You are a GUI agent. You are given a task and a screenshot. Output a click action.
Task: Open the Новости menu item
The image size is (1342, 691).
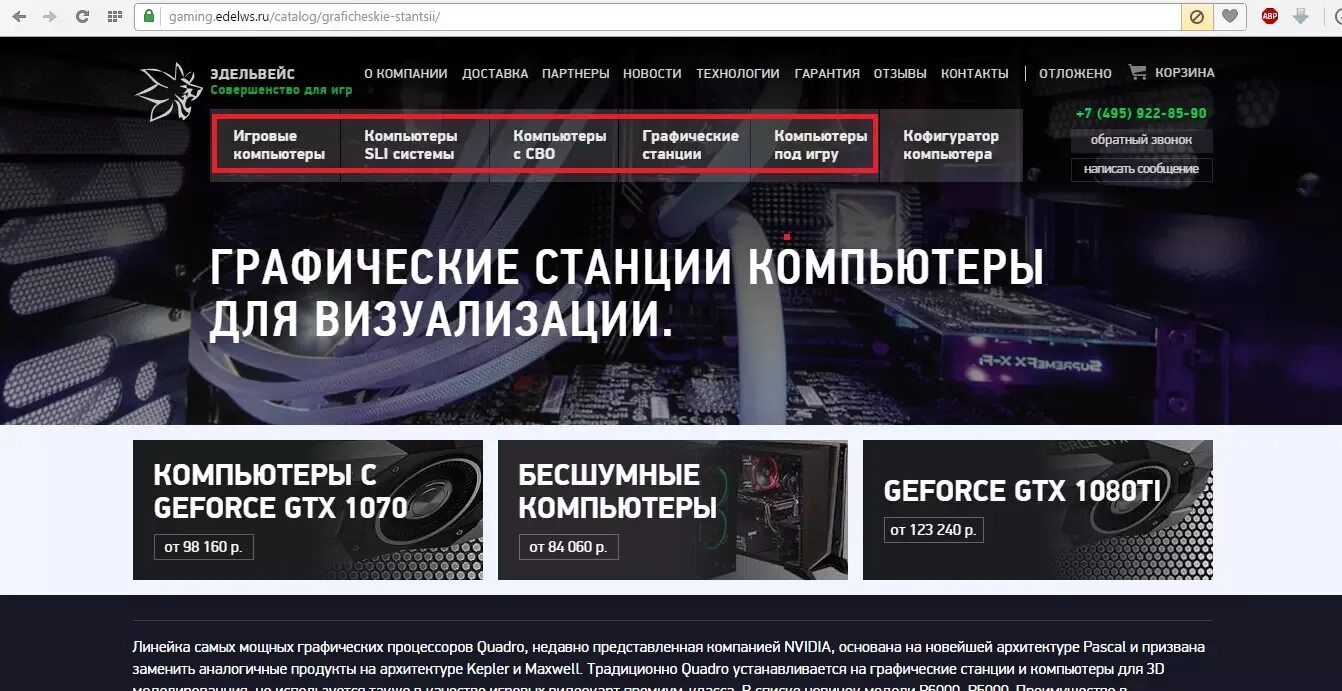(x=652, y=73)
